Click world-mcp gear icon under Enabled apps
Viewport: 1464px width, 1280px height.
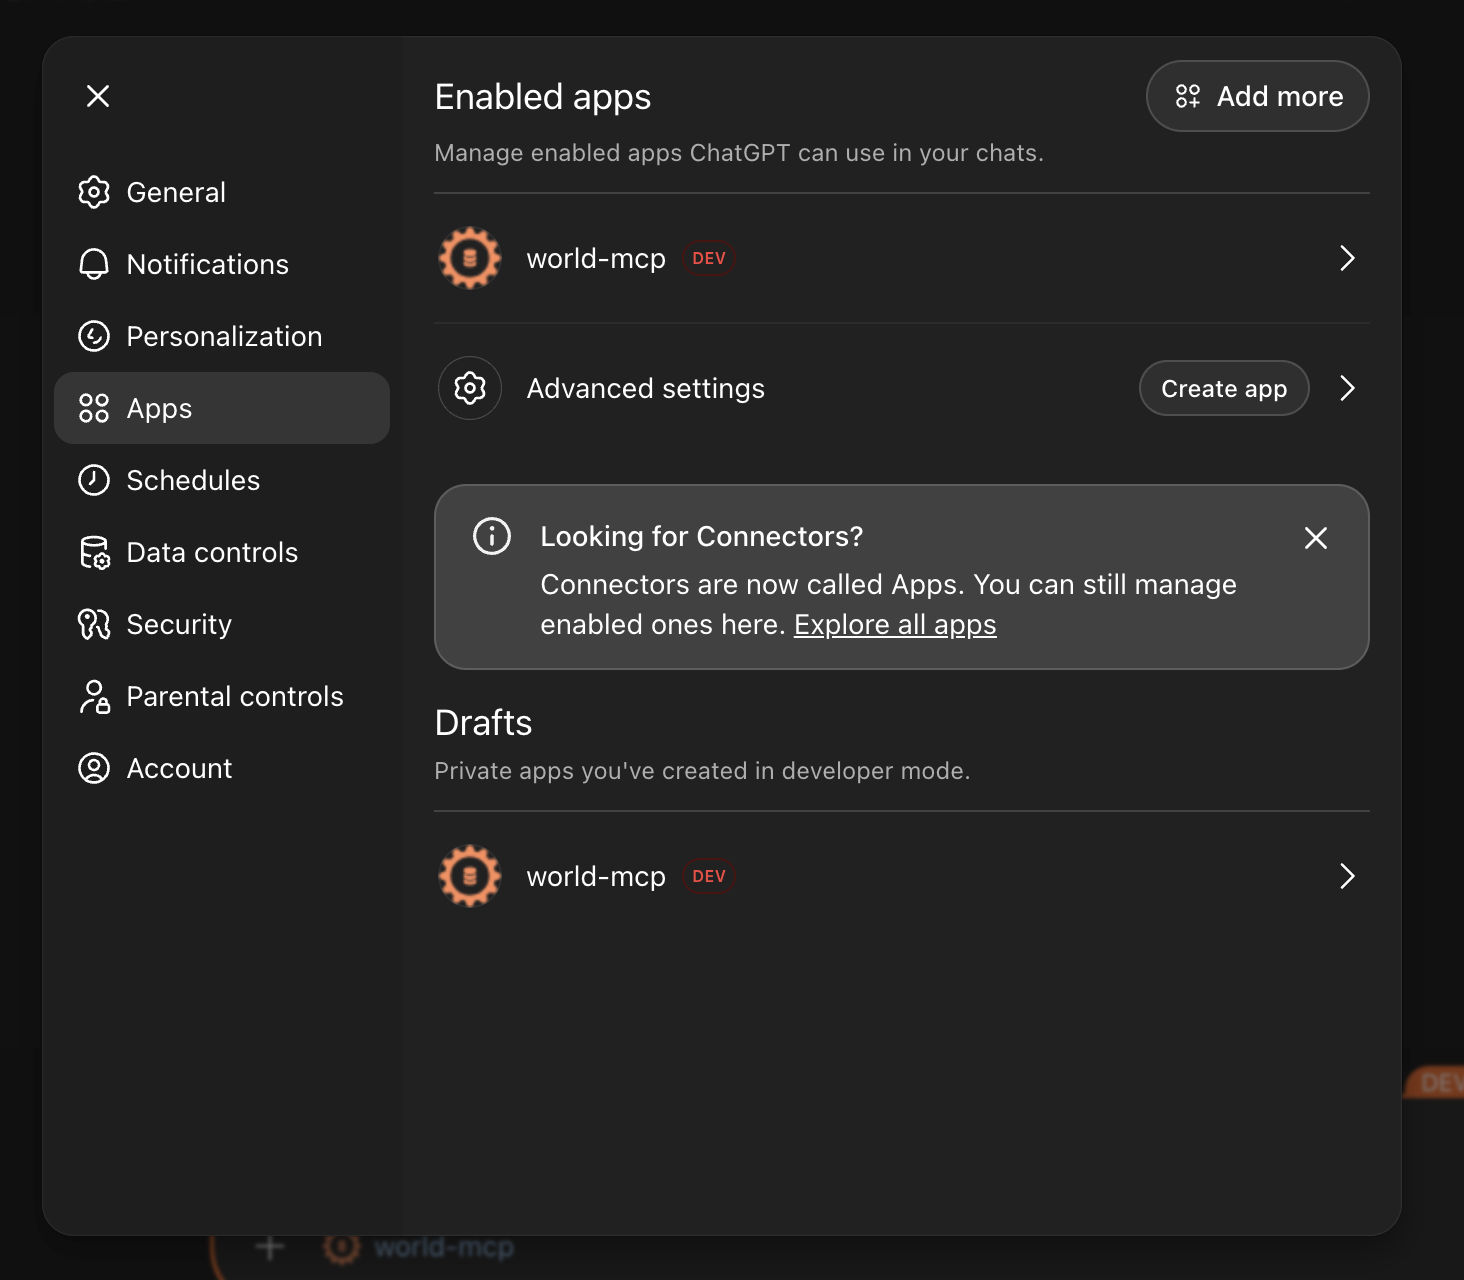click(470, 258)
